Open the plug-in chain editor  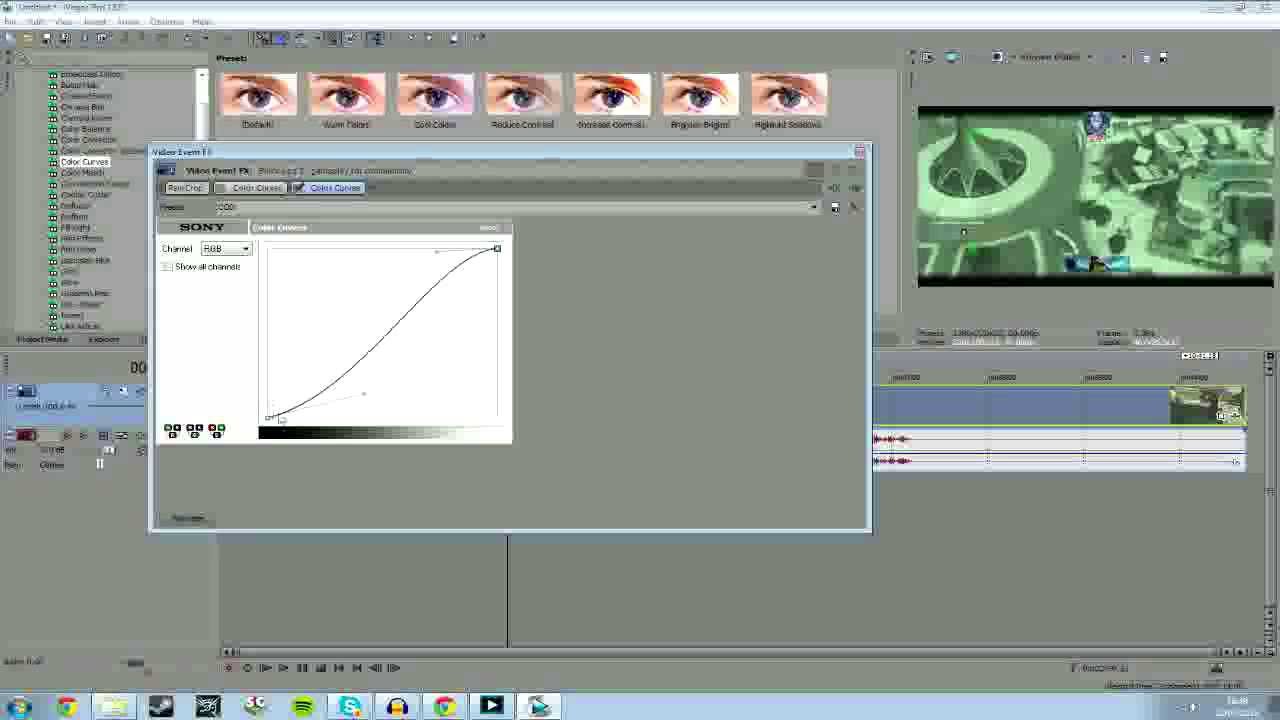tap(834, 188)
